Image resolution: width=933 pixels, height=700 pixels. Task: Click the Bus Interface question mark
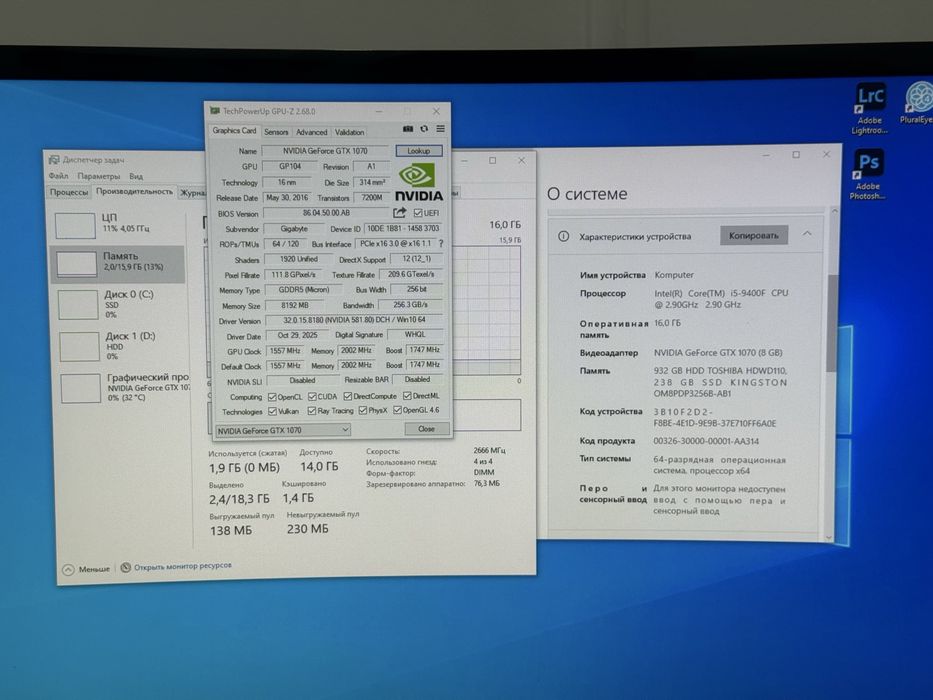[441, 243]
